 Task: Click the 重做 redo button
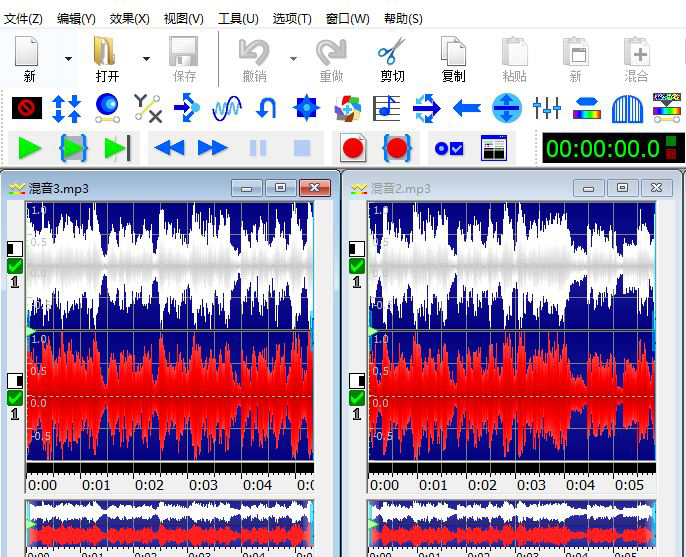[x=331, y=59]
